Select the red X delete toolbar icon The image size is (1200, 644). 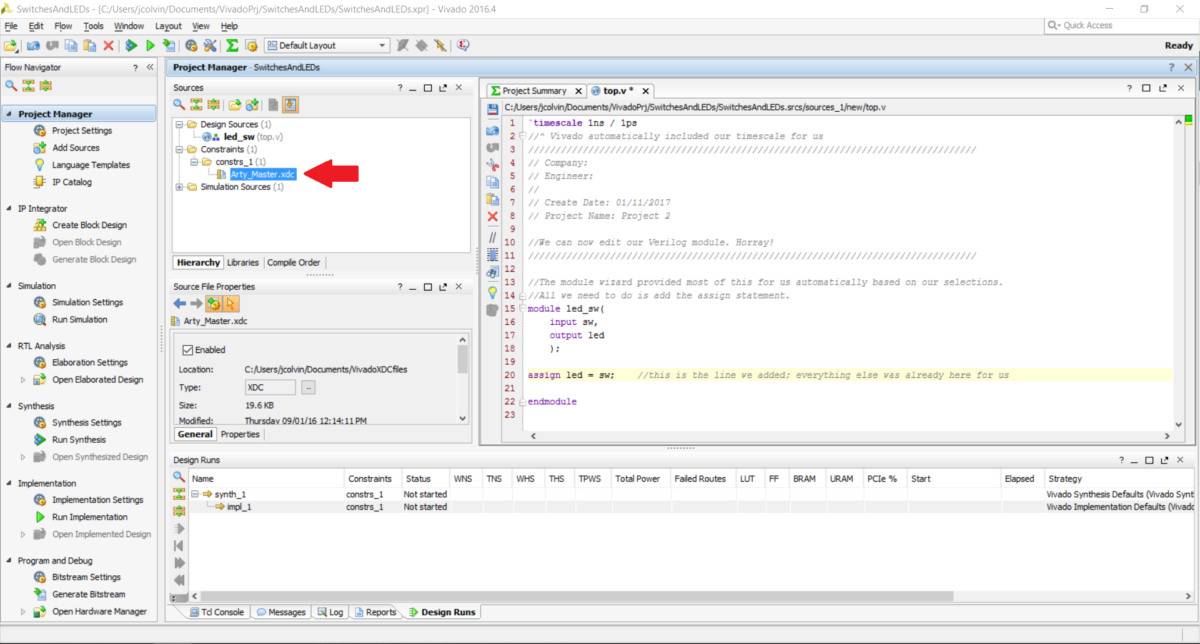pyautogui.click(x=108, y=45)
